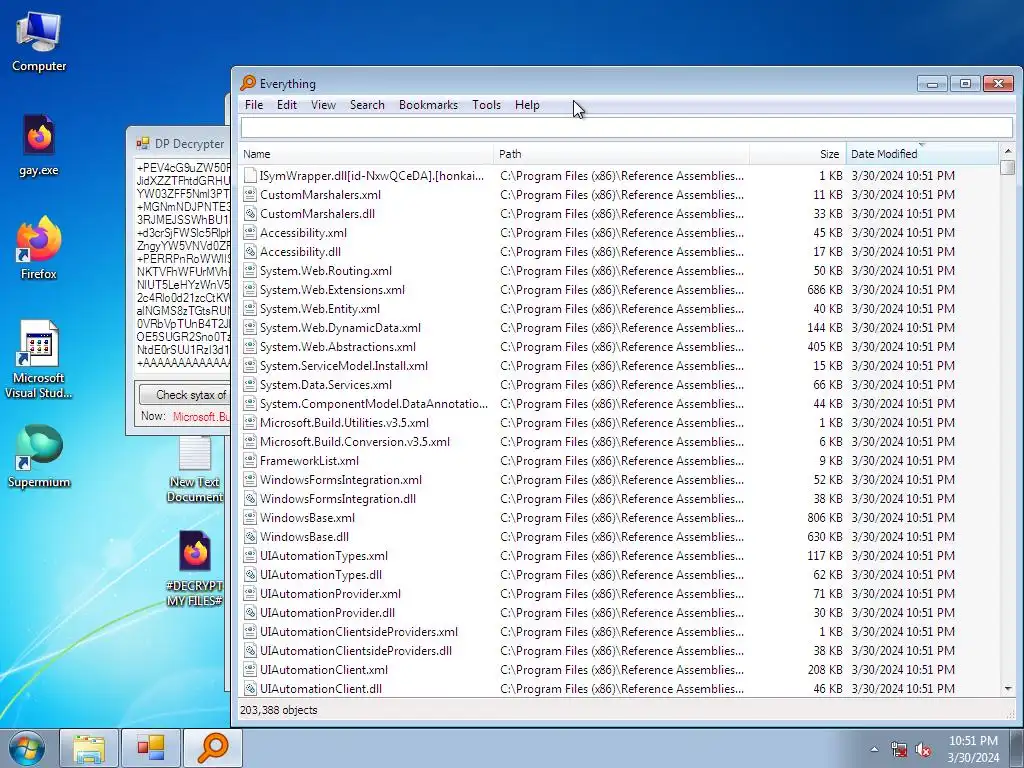Image resolution: width=1024 pixels, height=768 pixels.
Task: Open the Help menu in Everything
Action: (527, 105)
